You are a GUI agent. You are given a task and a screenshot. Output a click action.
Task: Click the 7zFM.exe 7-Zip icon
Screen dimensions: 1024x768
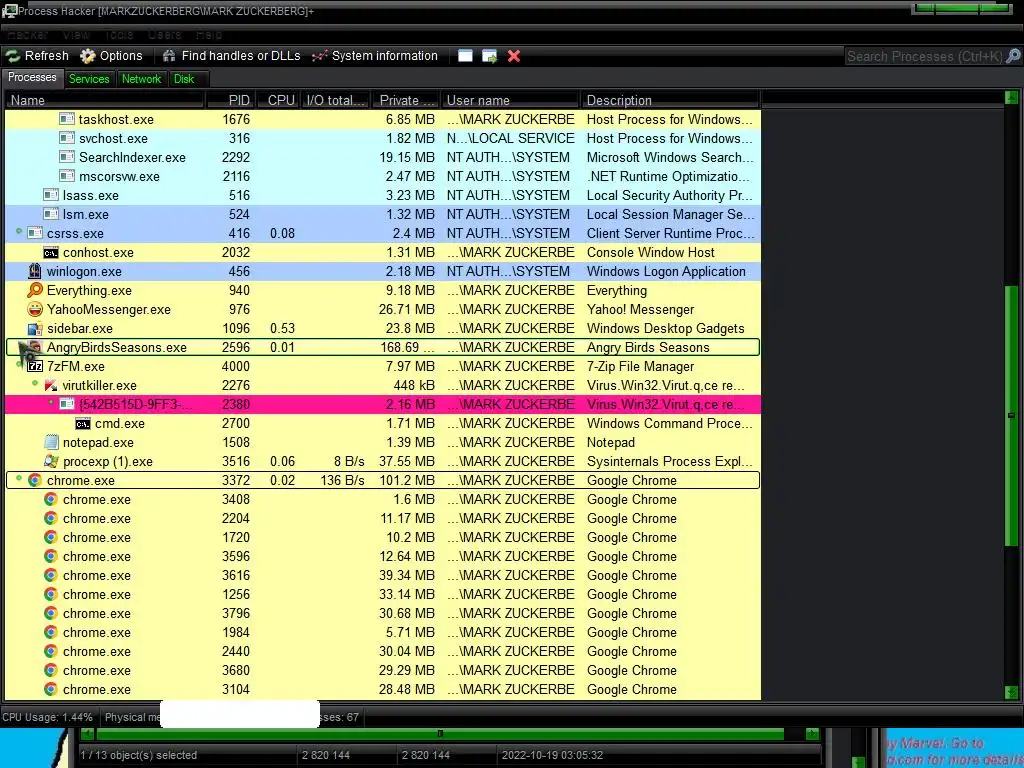point(35,366)
